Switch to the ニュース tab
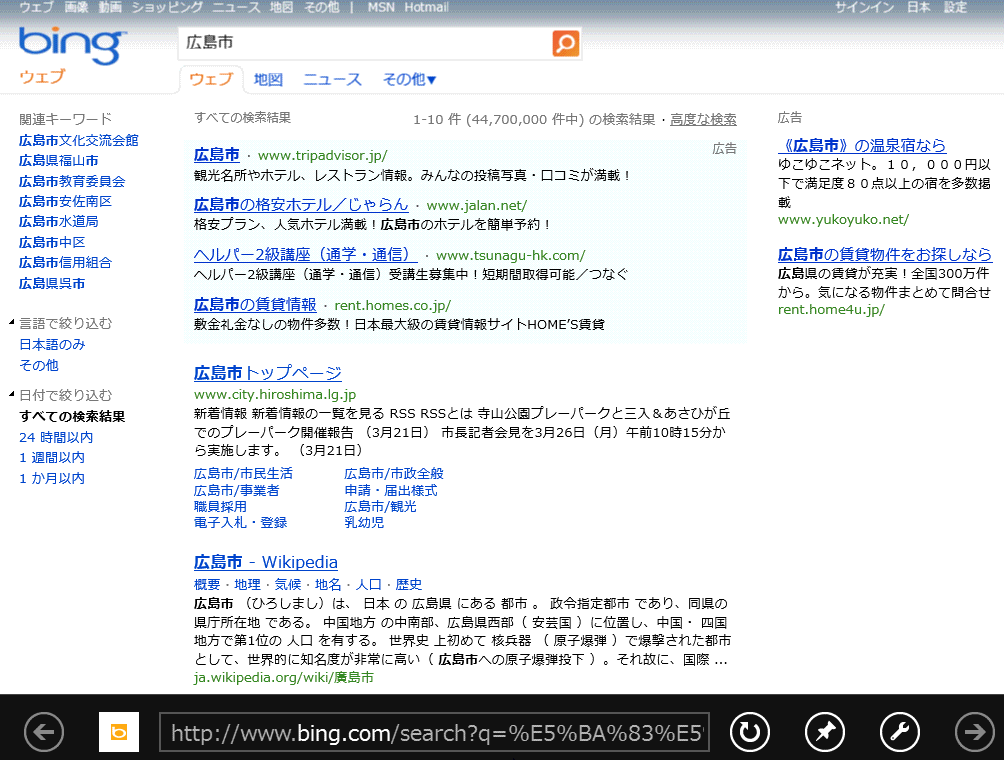 click(x=332, y=79)
